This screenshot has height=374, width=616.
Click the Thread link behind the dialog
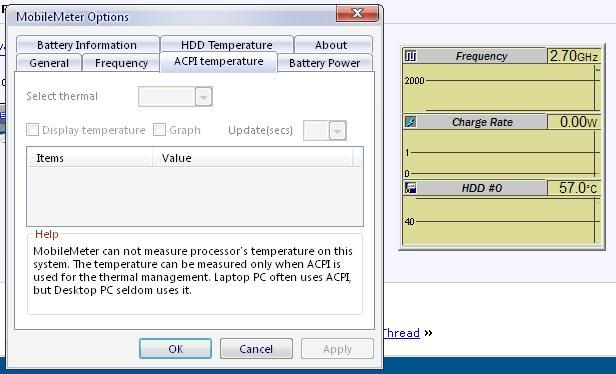(401, 333)
